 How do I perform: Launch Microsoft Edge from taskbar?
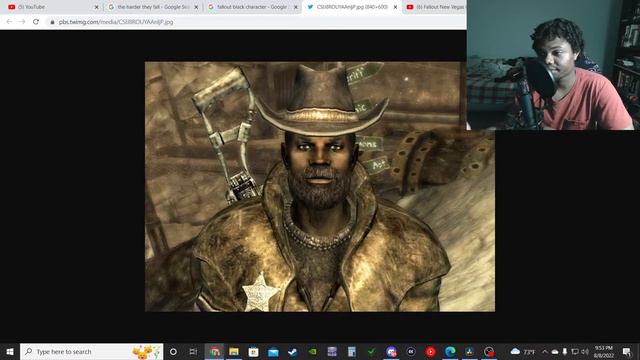[450, 351]
